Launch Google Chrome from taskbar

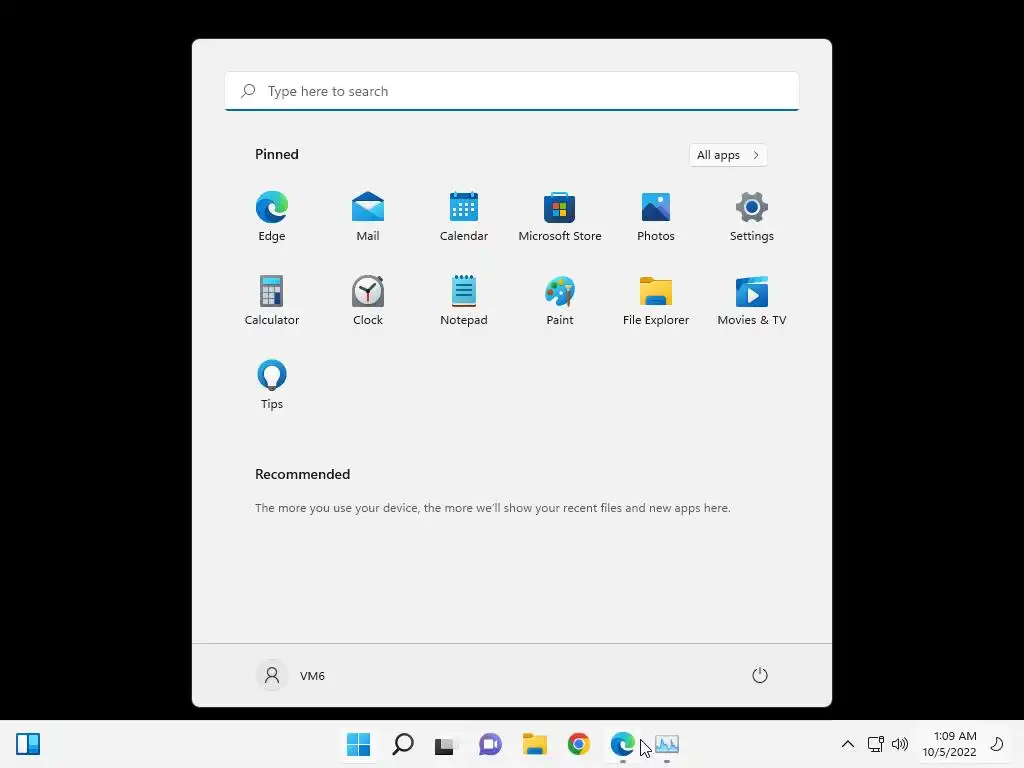click(x=579, y=744)
